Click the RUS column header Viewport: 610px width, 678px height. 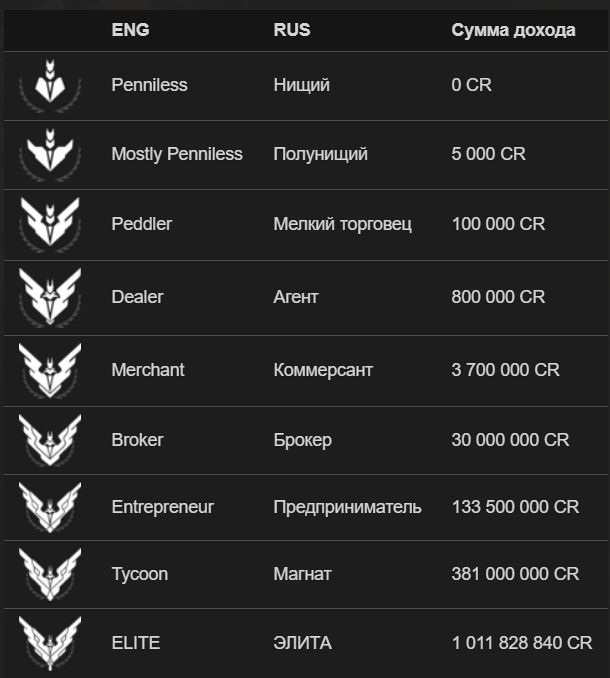point(292,30)
